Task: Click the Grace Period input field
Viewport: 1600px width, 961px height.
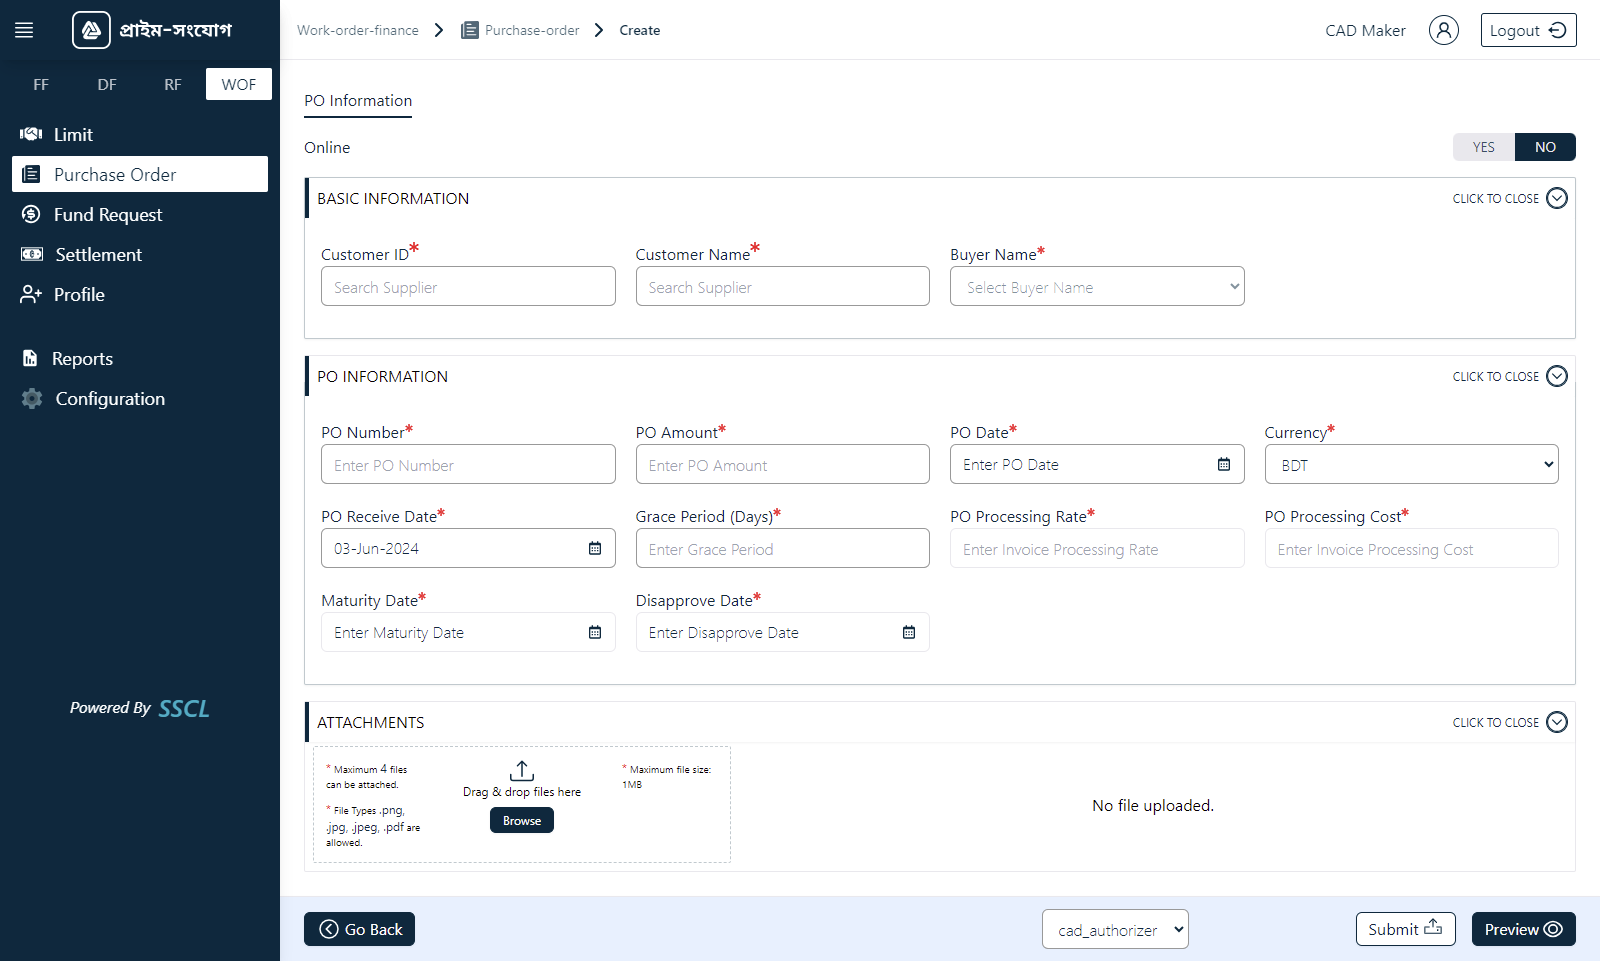Action: tap(782, 549)
